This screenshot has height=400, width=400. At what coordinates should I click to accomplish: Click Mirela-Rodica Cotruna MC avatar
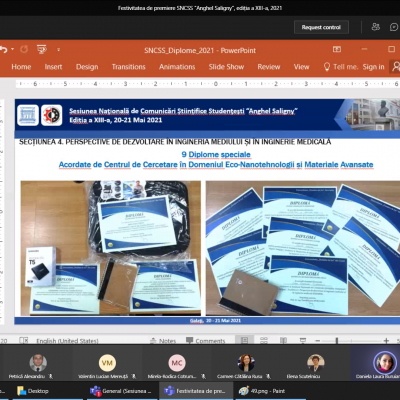(x=177, y=363)
